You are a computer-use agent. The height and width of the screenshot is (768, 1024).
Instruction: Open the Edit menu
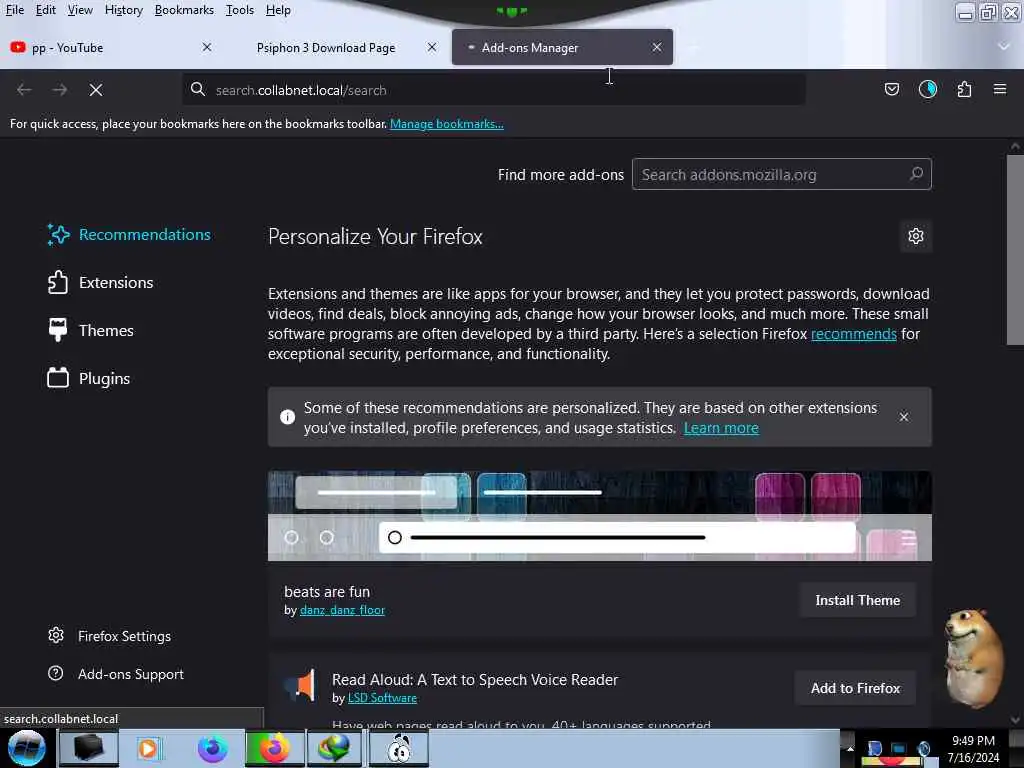[x=46, y=10]
